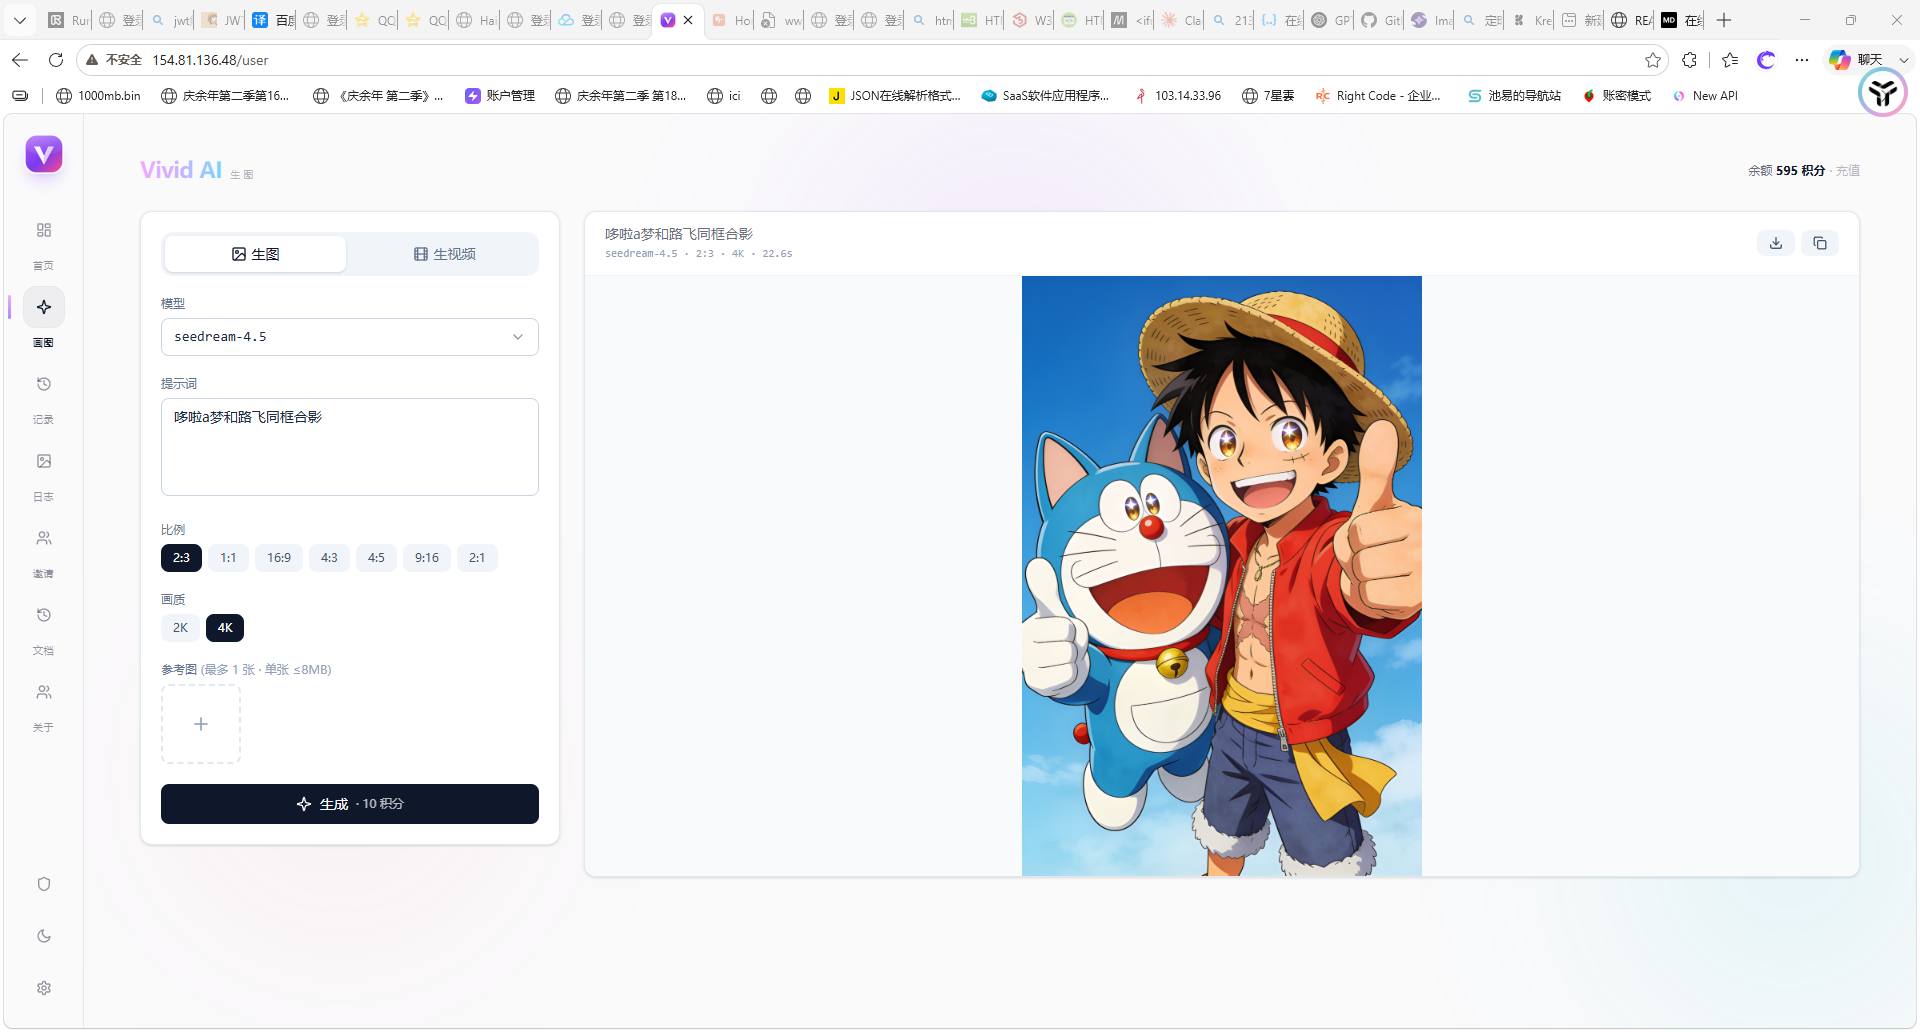Click the 充值 recharge link

1848,171
